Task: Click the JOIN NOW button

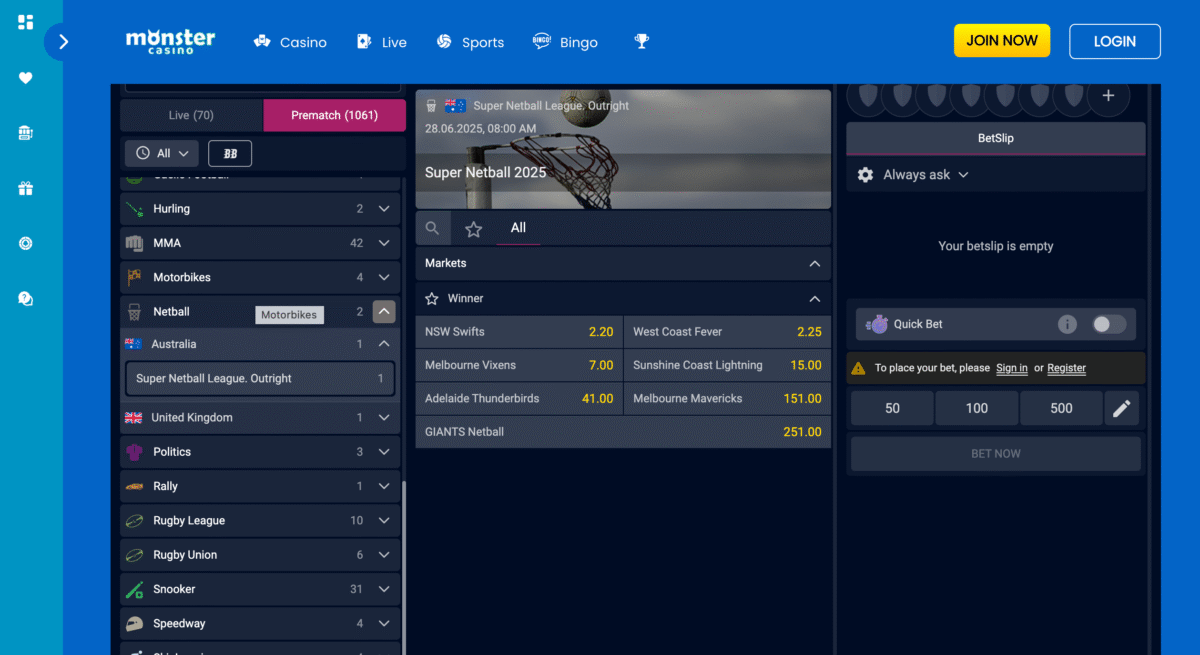Action: (1002, 41)
